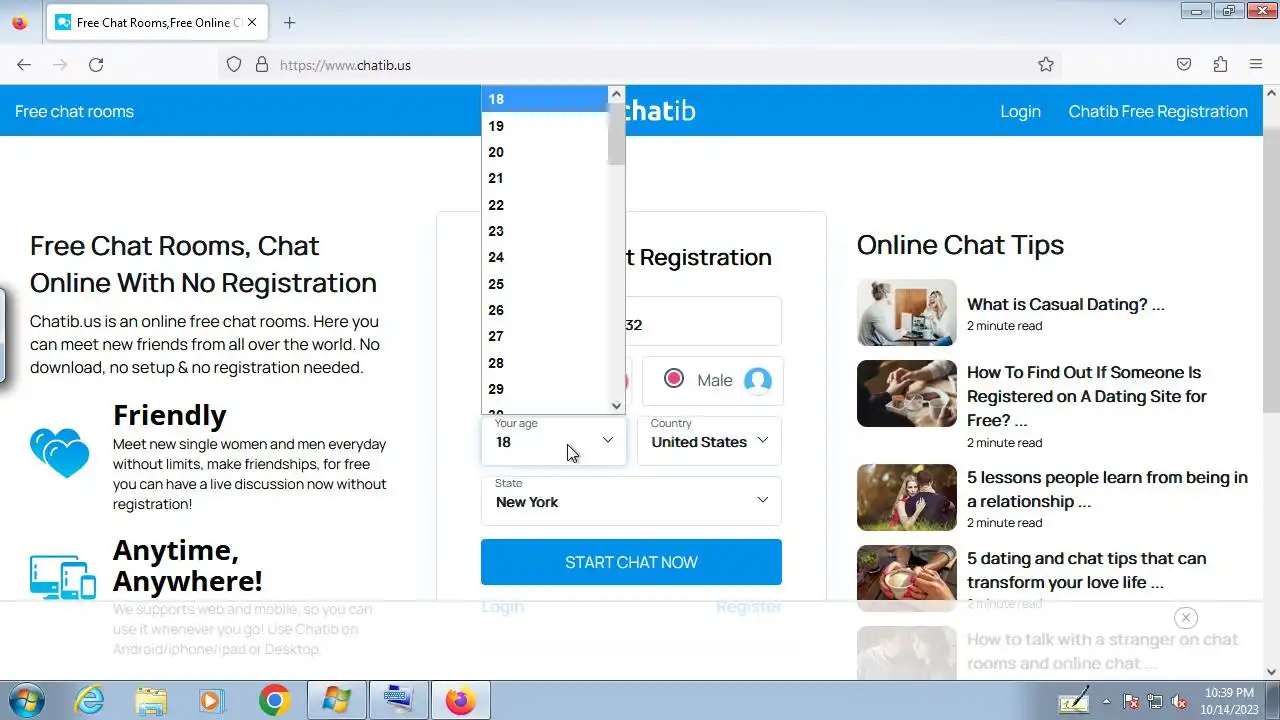Open the State dropdown showing New York

point(631,501)
